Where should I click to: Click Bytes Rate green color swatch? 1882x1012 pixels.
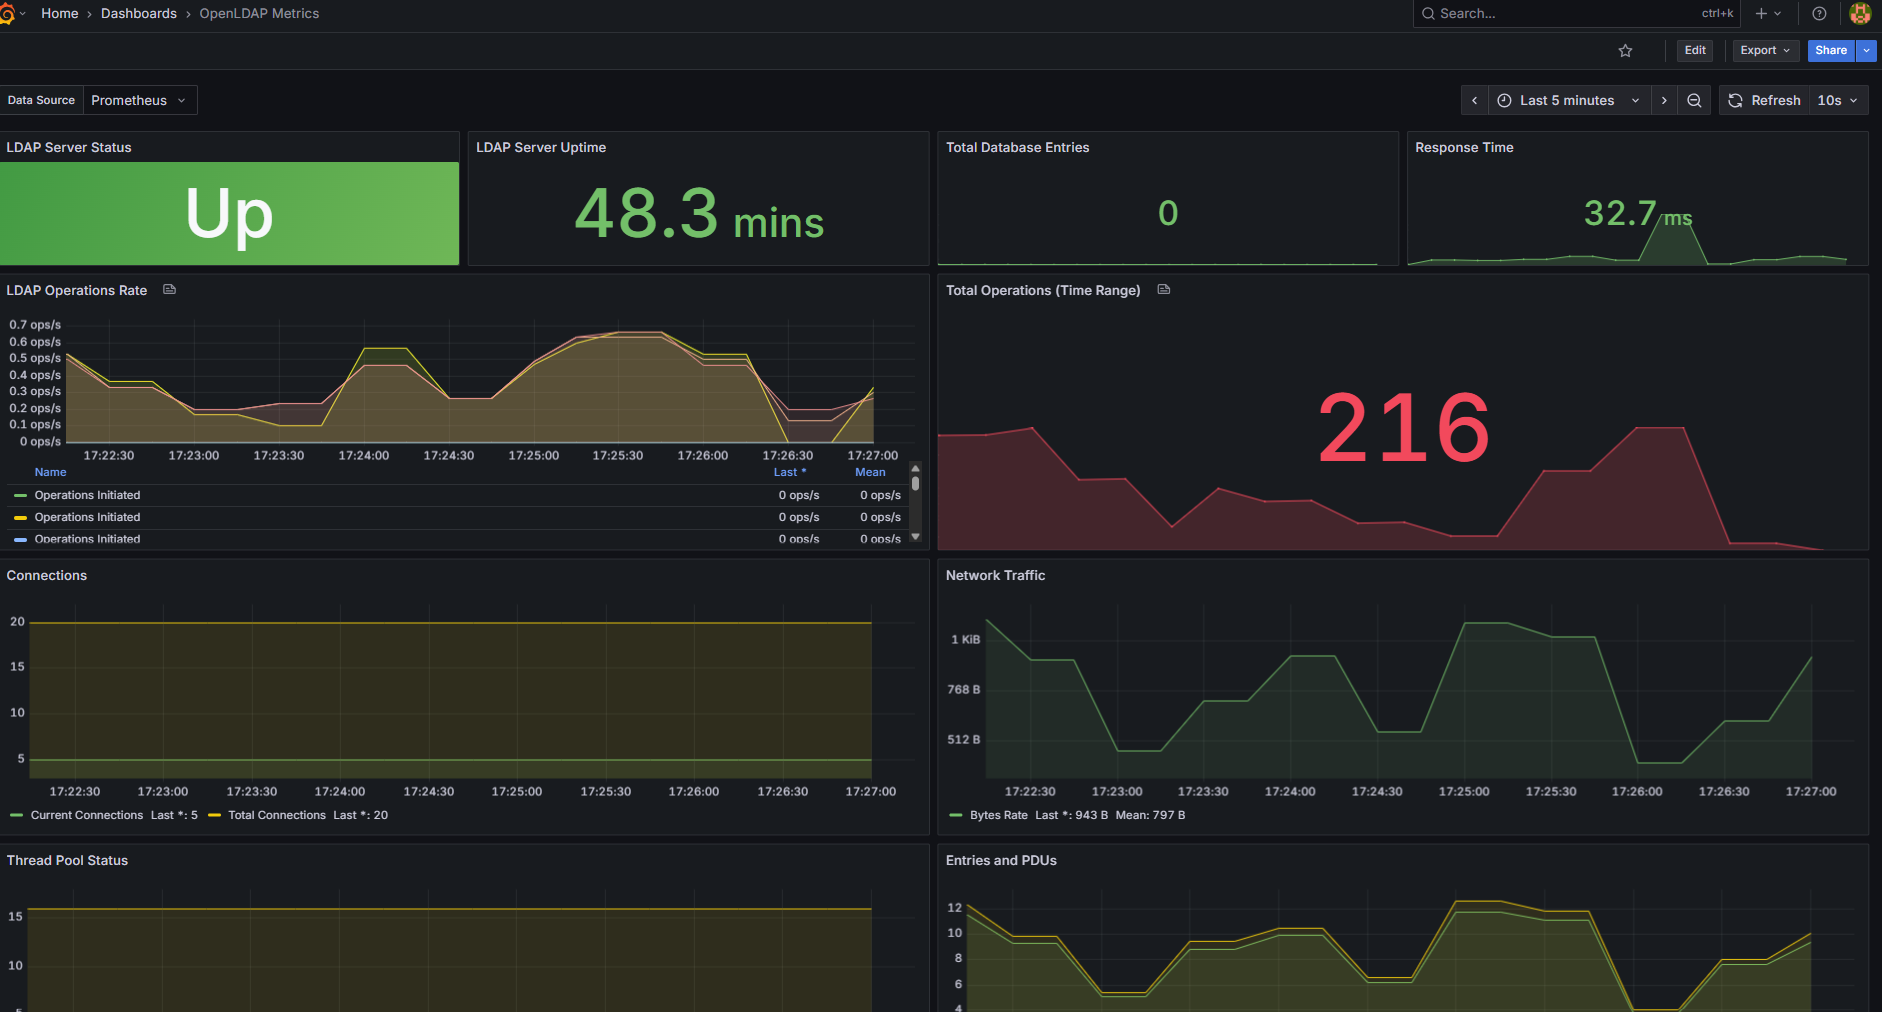(956, 816)
